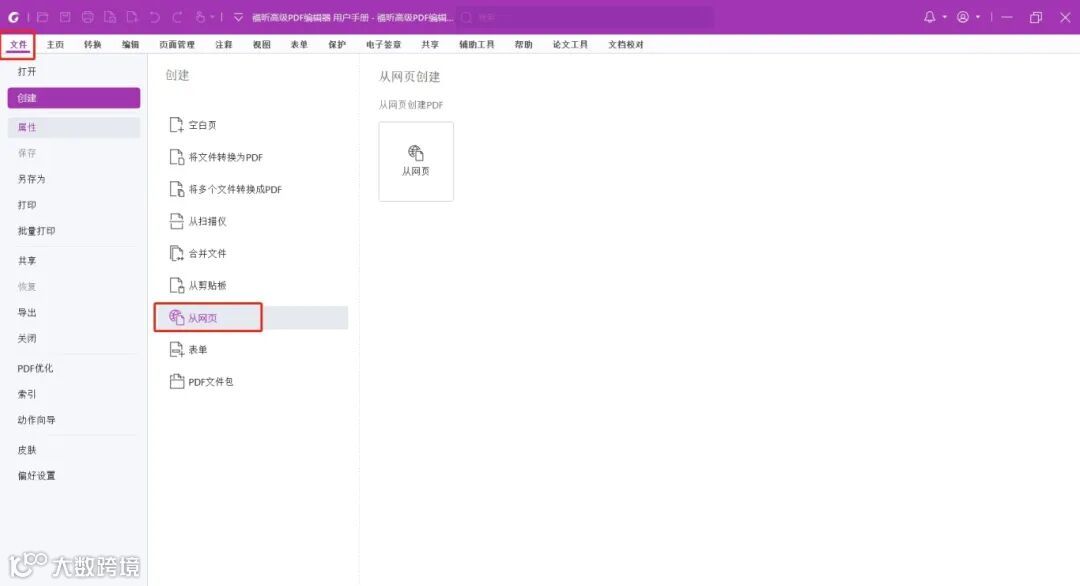
Task: Select 创建 in file sidebar
Action: point(74,98)
